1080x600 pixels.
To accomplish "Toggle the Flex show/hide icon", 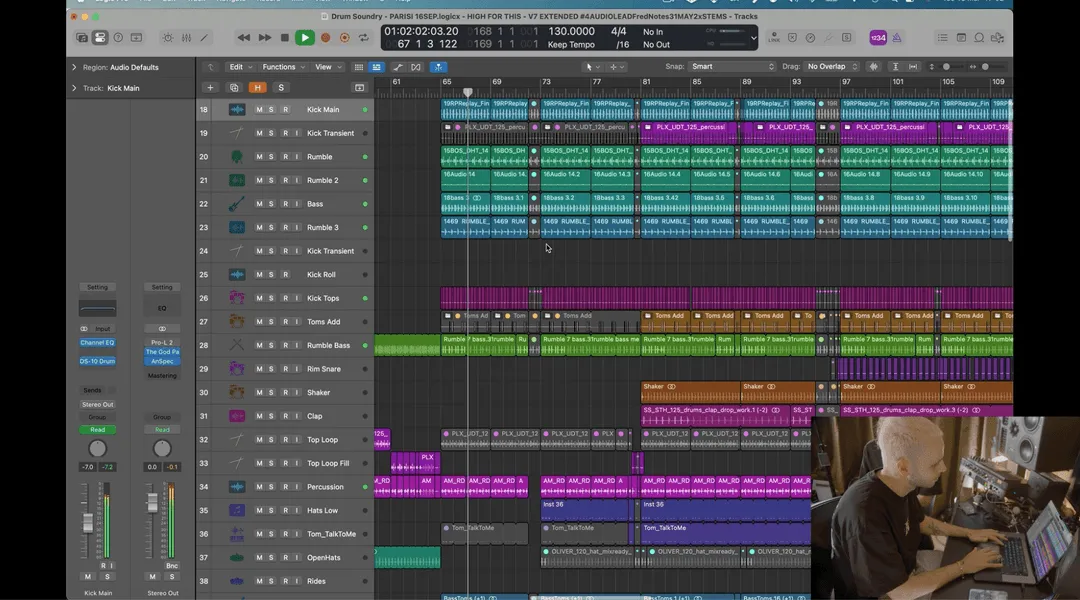I will (x=416, y=67).
